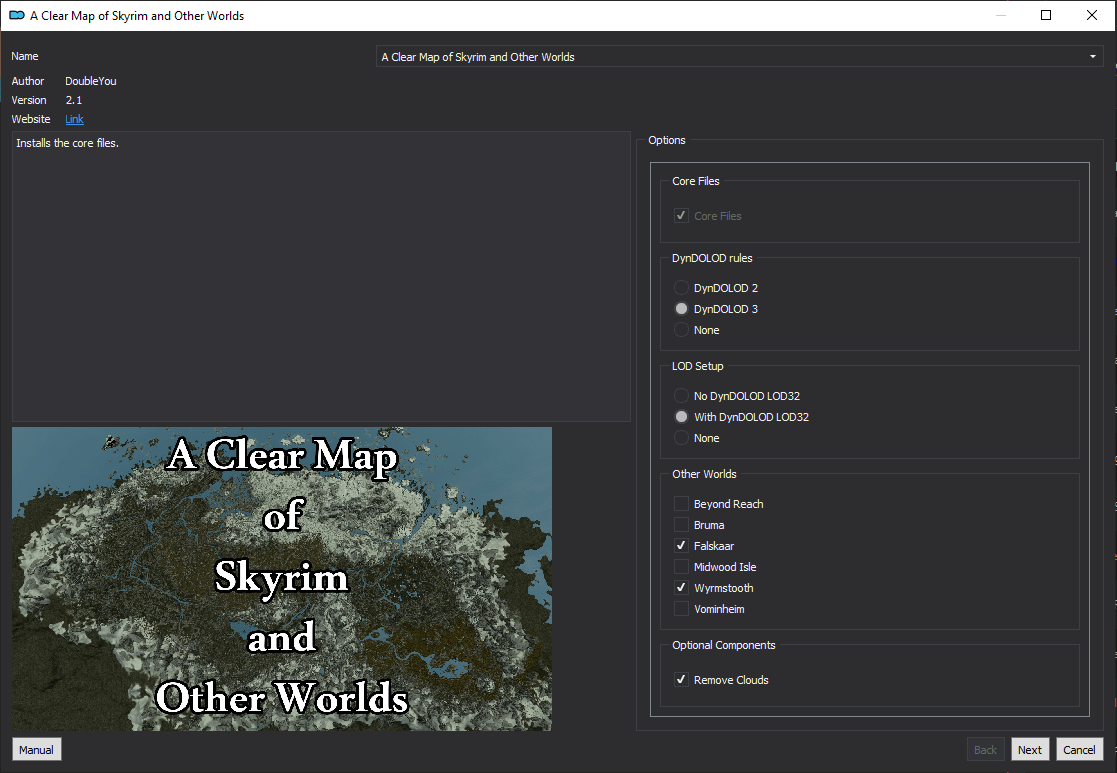Click the Other Worlds group heading
The width and height of the screenshot is (1117, 773).
pyautogui.click(x=704, y=474)
